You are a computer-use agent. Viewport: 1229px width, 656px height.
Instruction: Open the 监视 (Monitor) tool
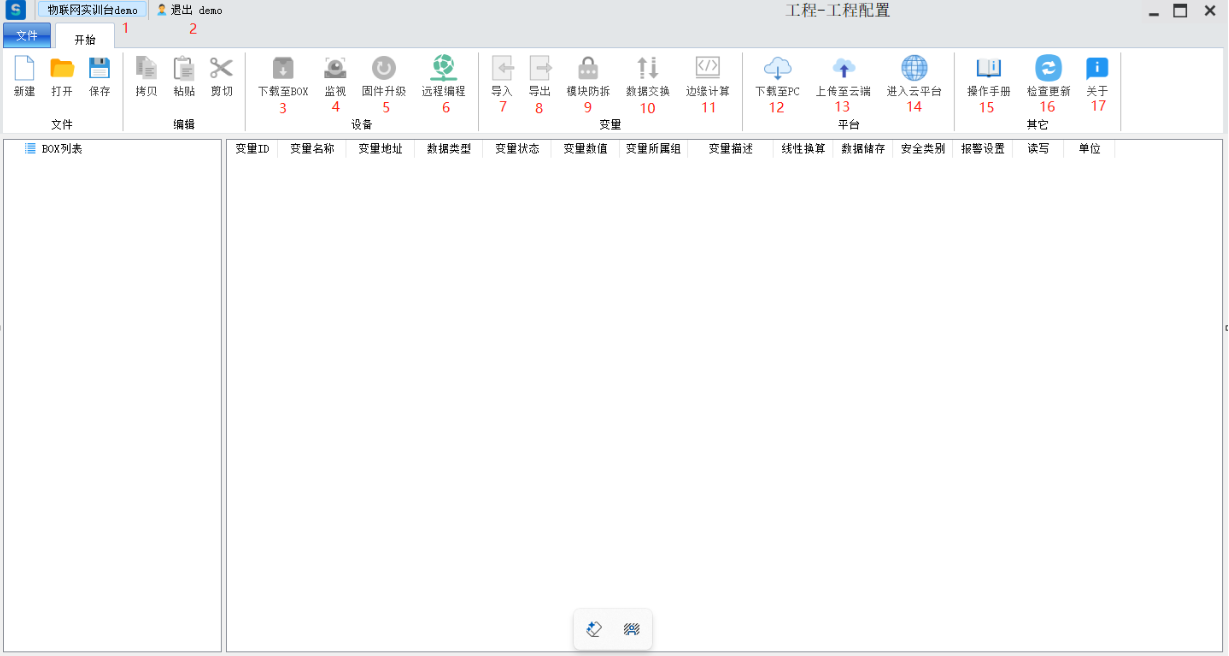[x=335, y=69]
